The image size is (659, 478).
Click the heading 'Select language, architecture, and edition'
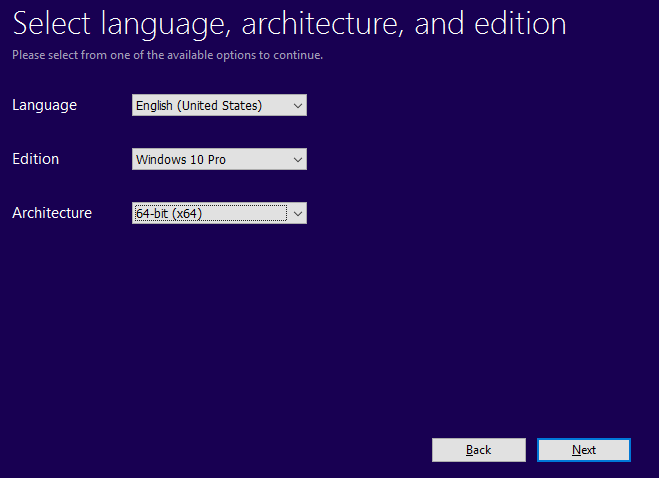pos(290,24)
